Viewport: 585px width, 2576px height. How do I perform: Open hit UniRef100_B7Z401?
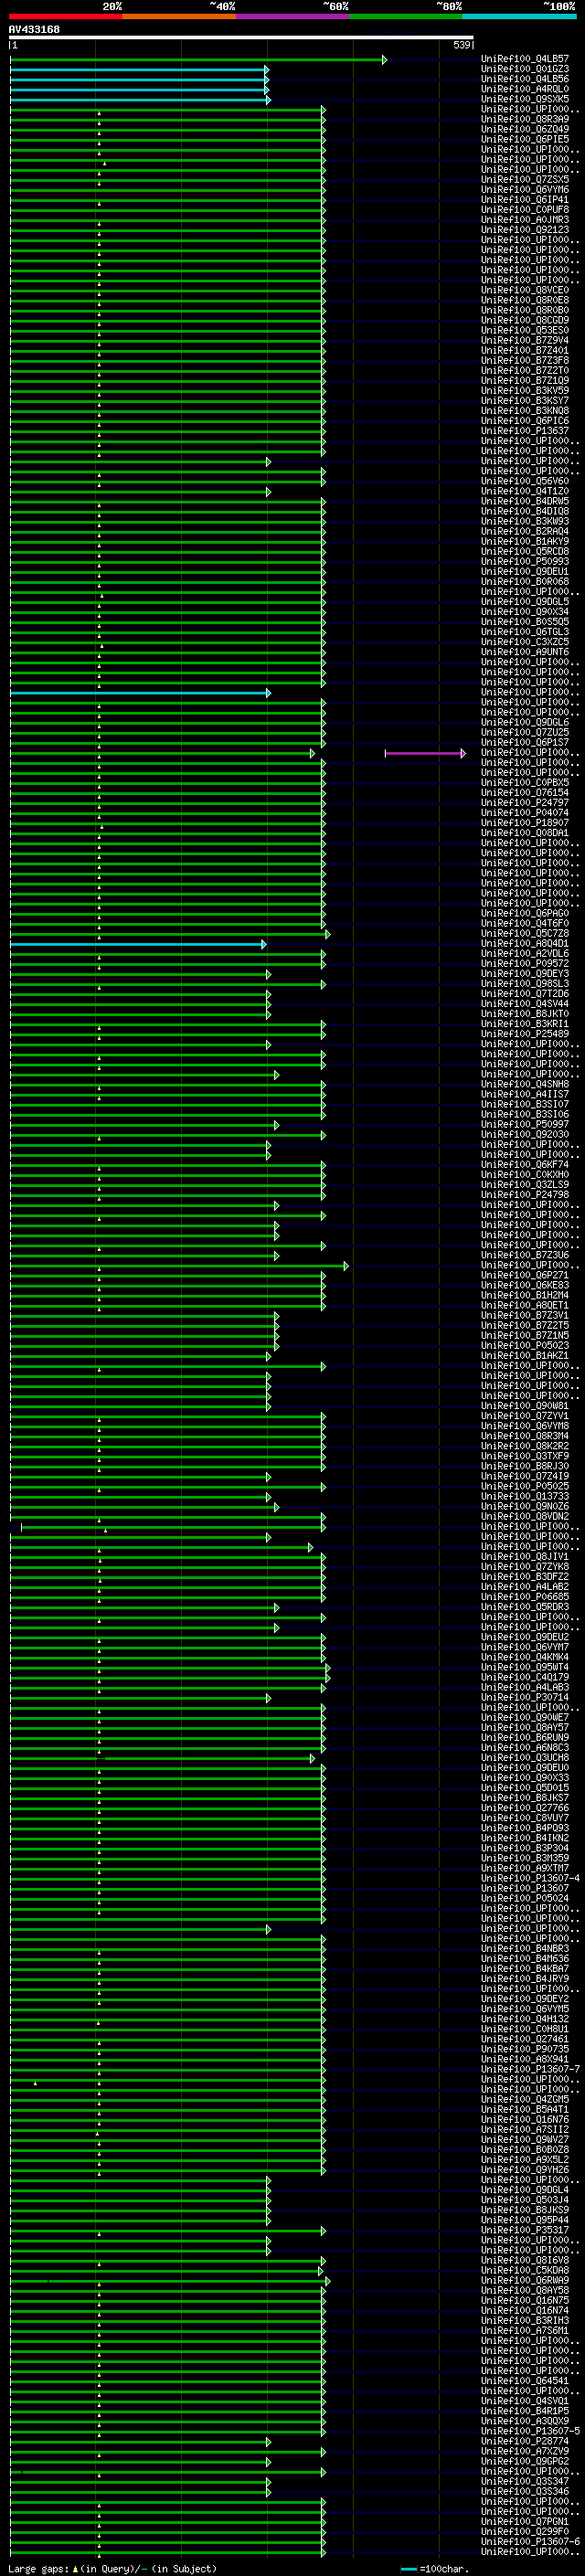(525, 350)
